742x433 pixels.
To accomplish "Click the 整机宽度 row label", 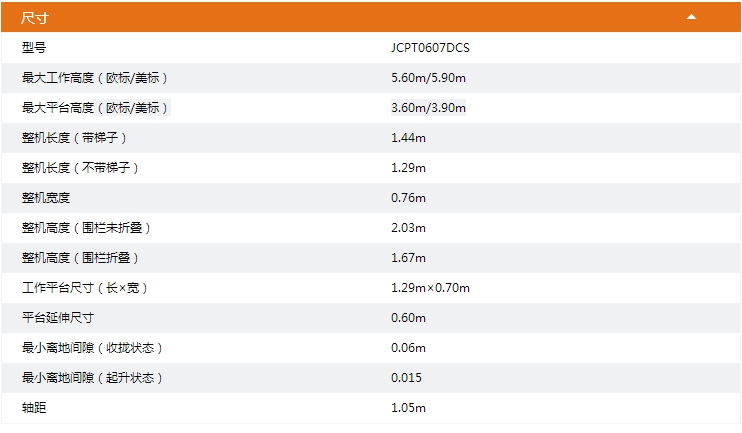I will pyautogui.click(x=46, y=198).
